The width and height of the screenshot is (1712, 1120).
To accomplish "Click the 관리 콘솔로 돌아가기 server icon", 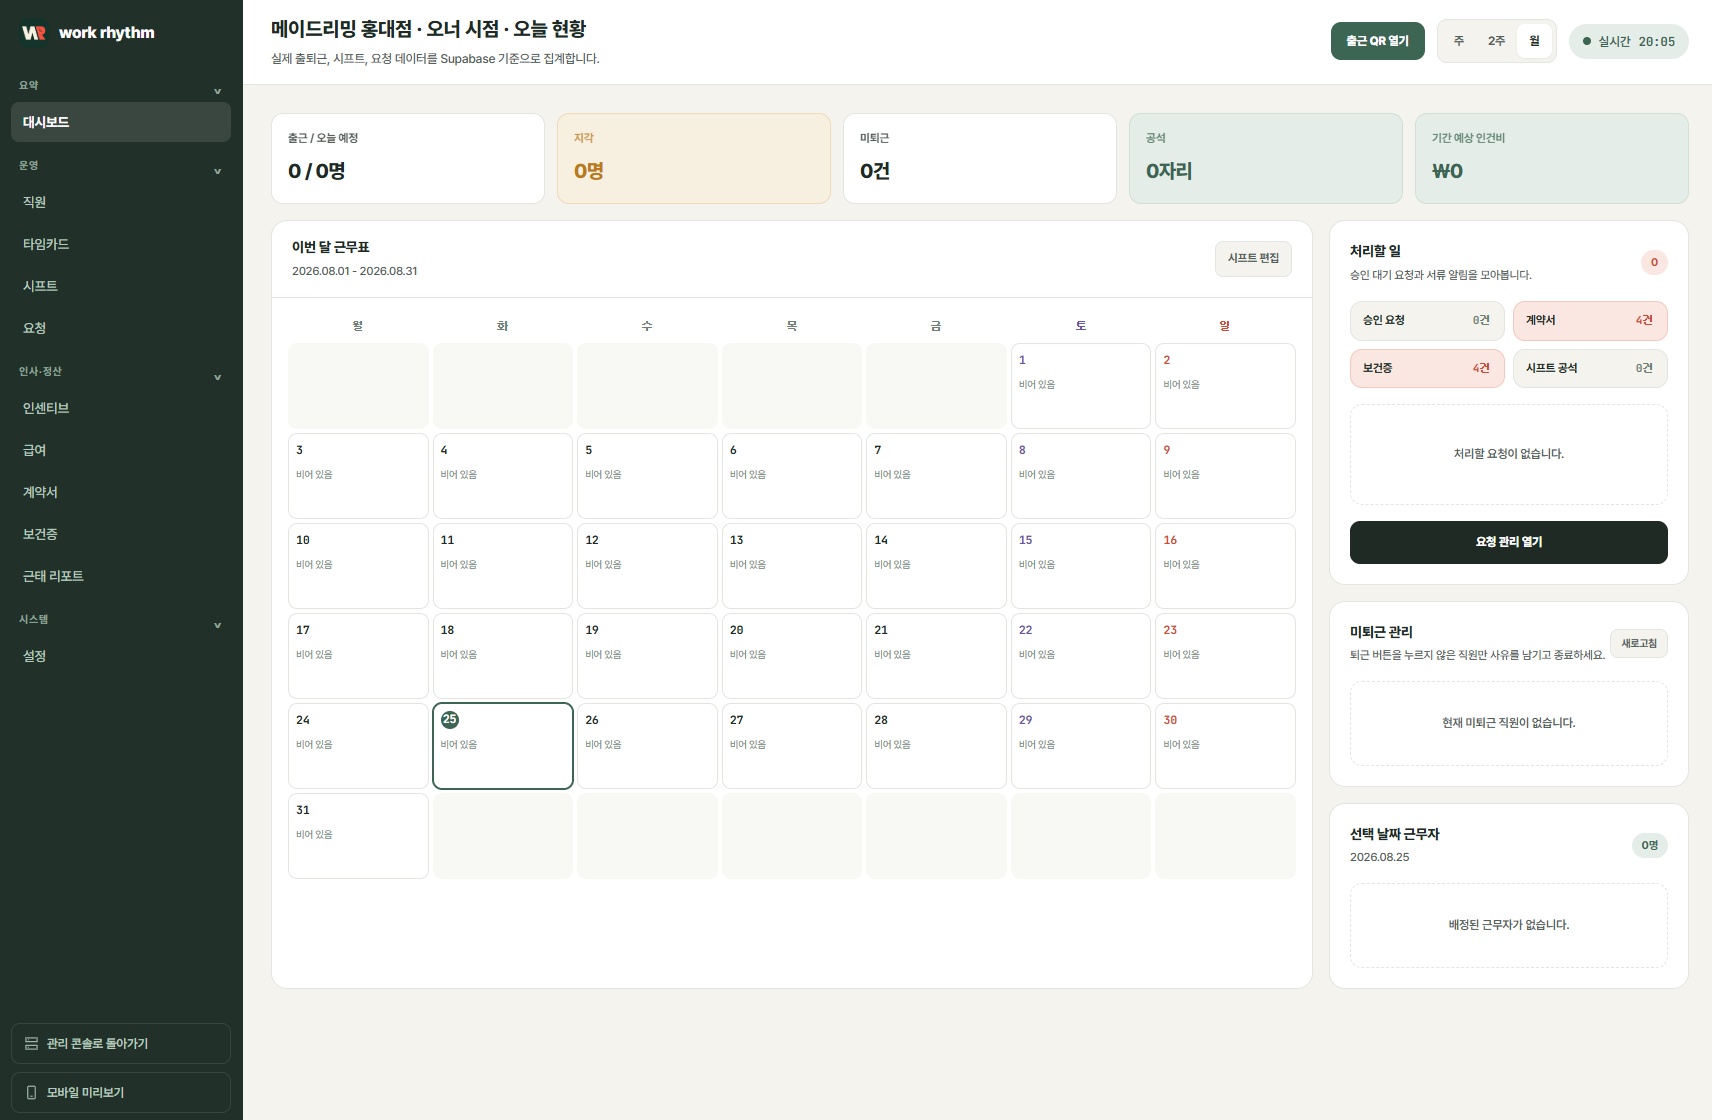I will pyautogui.click(x=31, y=1043).
